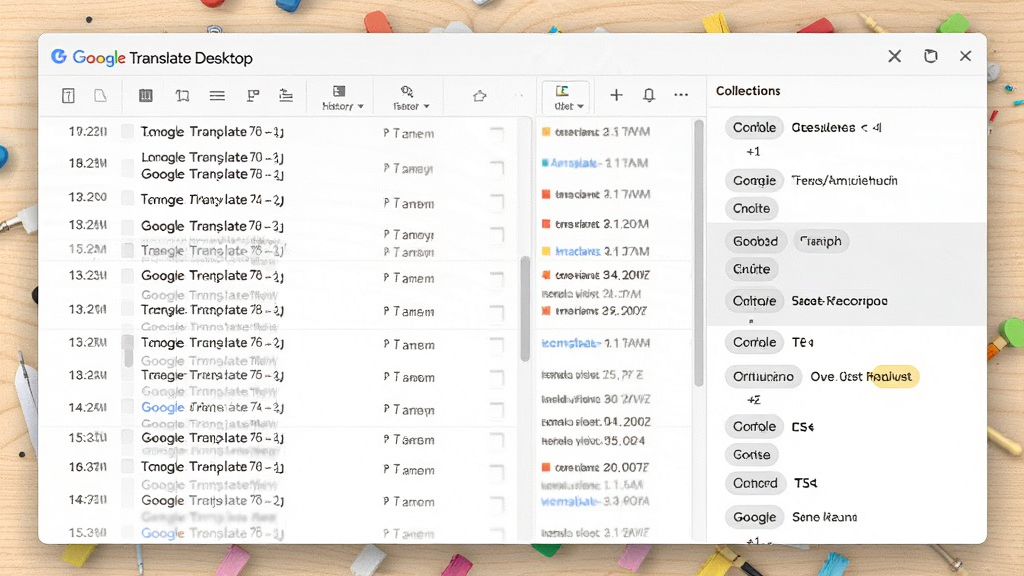Select the 'Google' chip at bottom of Collections
Screen dimensions: 1024x576
pos(754,517)
